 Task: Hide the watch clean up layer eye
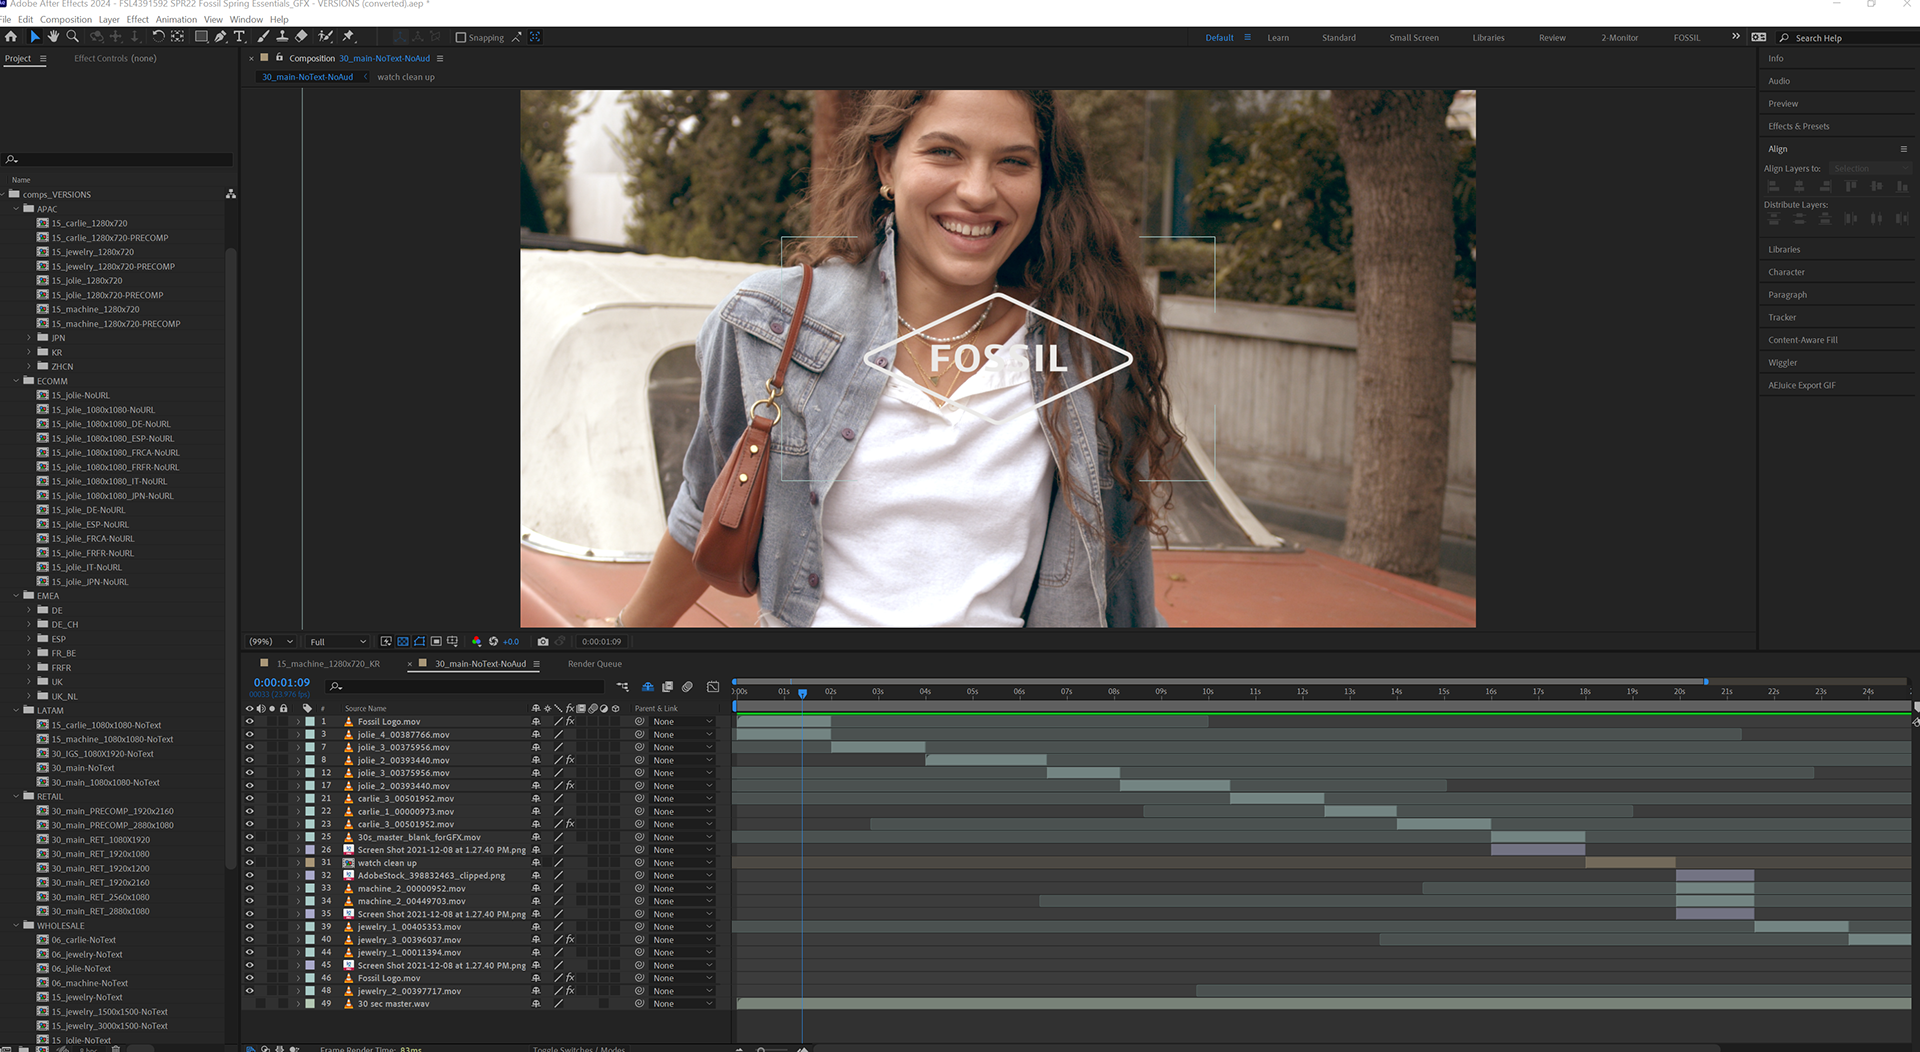point(250,862)
